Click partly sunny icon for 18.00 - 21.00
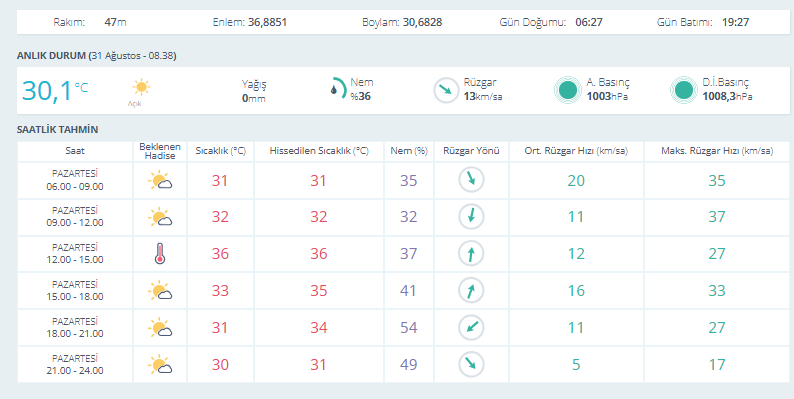794x399 pixels. (160, 328)
